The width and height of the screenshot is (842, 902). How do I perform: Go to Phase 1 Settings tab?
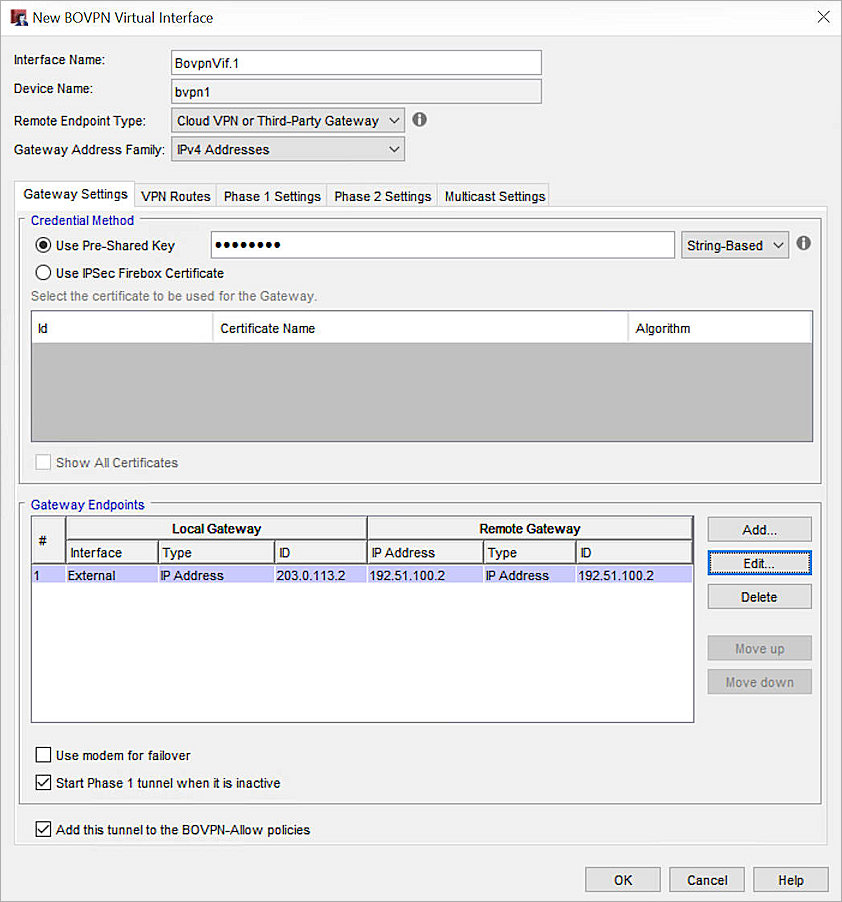[272, 196]
